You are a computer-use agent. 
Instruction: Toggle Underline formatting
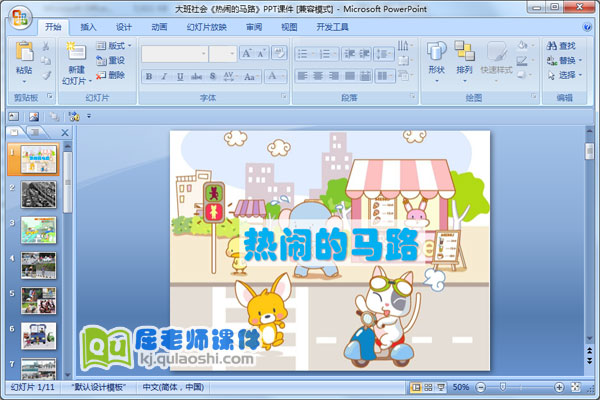(x=180, y=77)
